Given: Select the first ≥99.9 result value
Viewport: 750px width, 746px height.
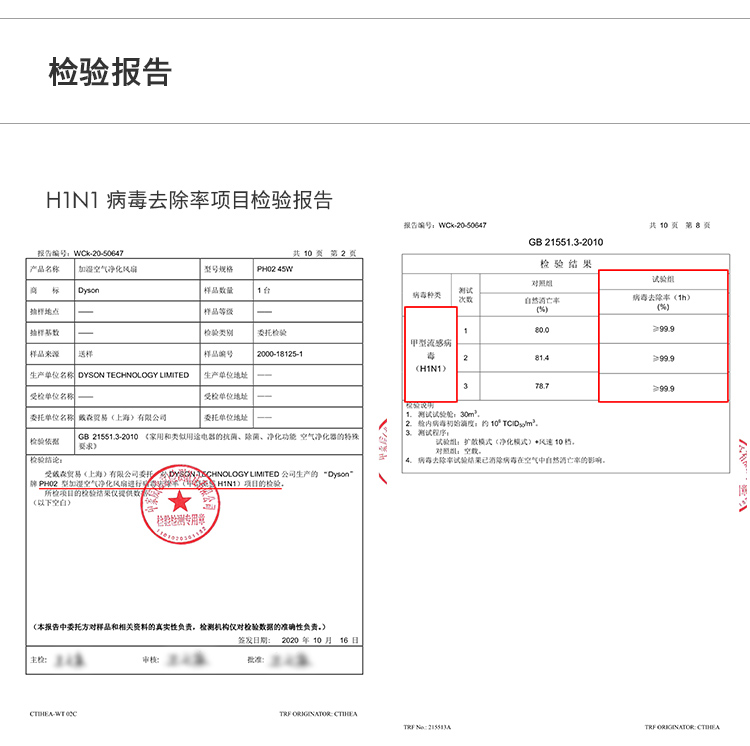Looking at the screenshot, I should pos(662,330).
